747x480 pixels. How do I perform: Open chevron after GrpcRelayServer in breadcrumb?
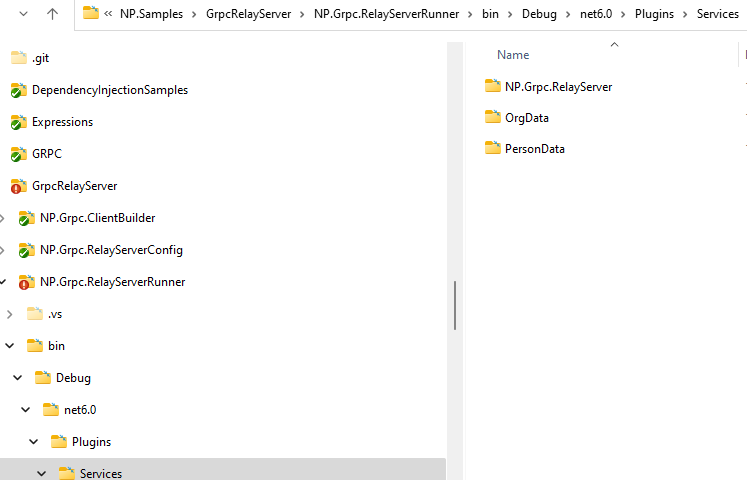coord(302,15)
